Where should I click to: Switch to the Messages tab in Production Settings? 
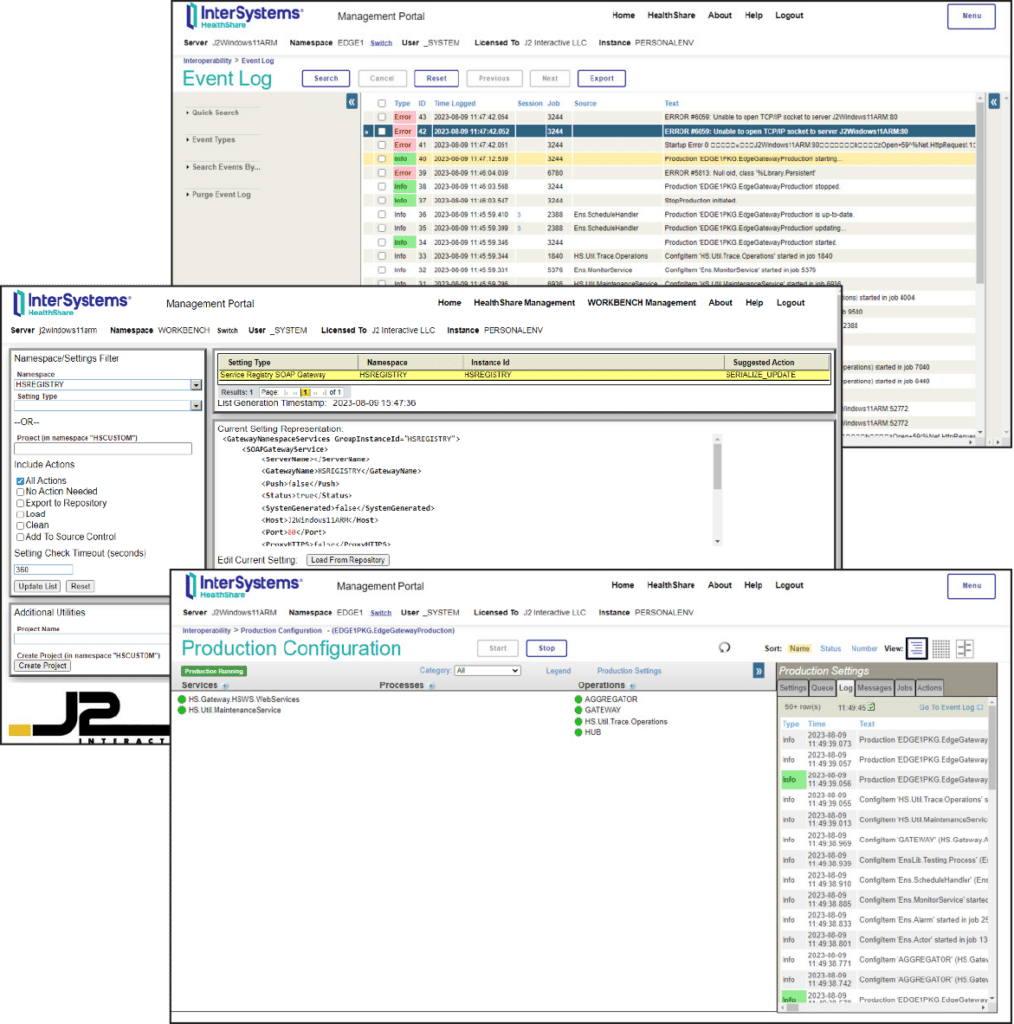(x=874, y=688)
